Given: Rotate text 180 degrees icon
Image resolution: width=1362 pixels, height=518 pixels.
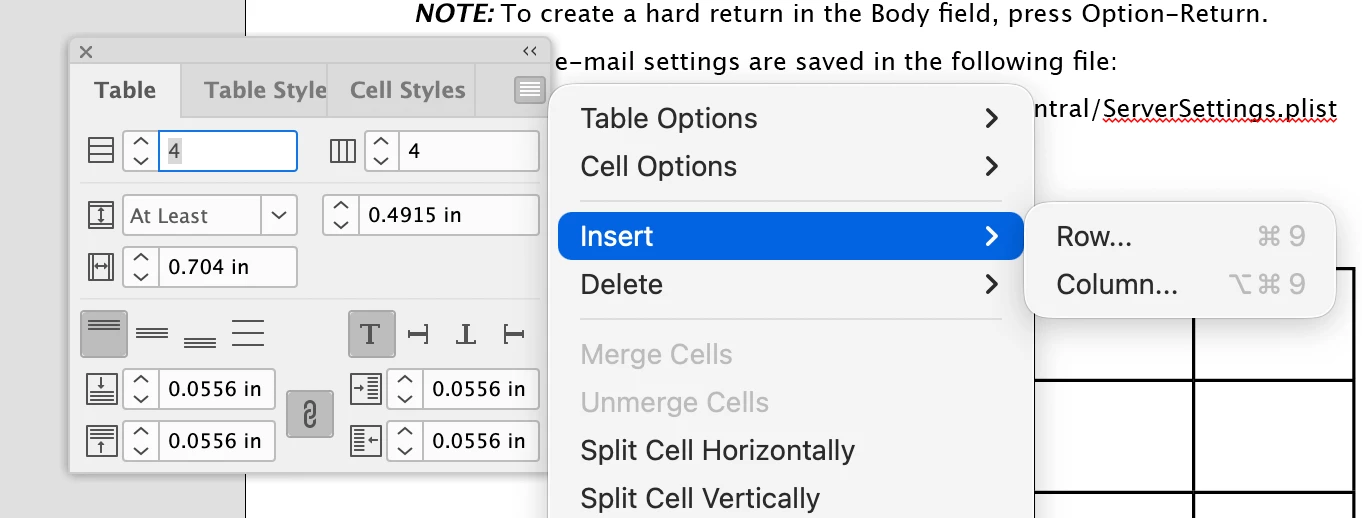Looking at the screenshot, I should coord(465,334).
